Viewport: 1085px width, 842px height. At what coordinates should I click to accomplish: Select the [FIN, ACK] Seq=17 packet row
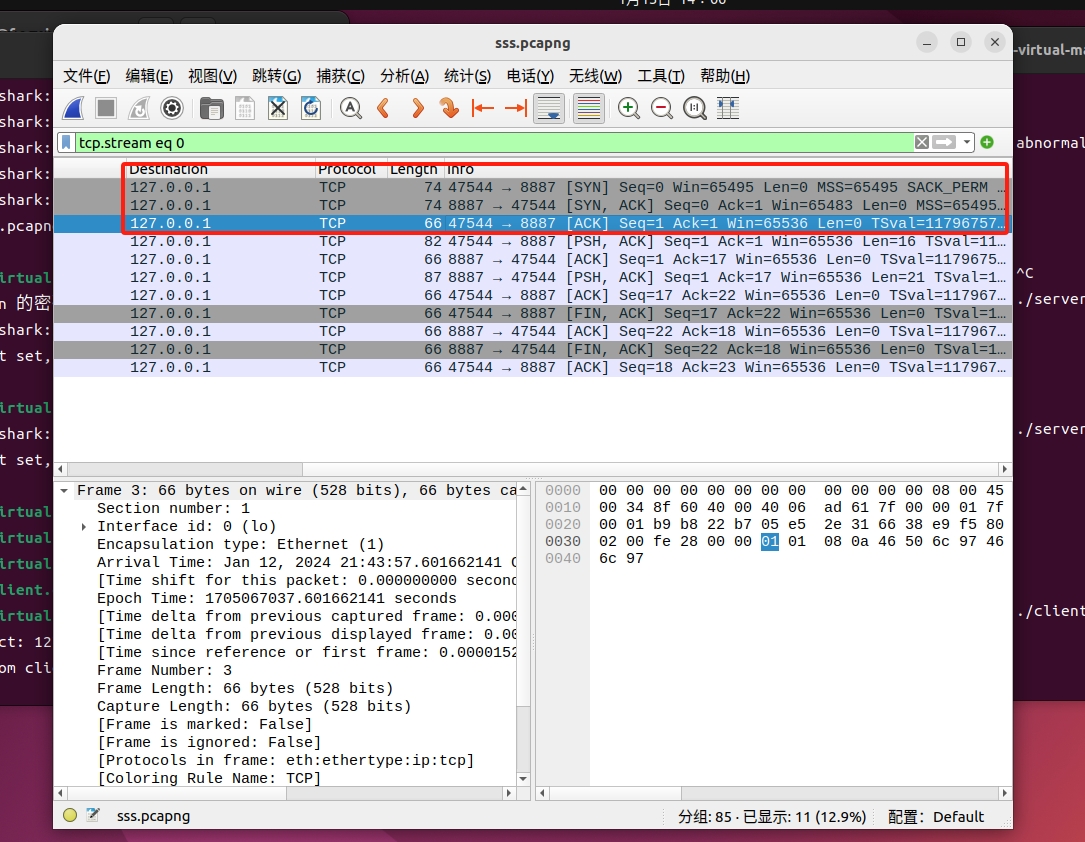(533, 313)
